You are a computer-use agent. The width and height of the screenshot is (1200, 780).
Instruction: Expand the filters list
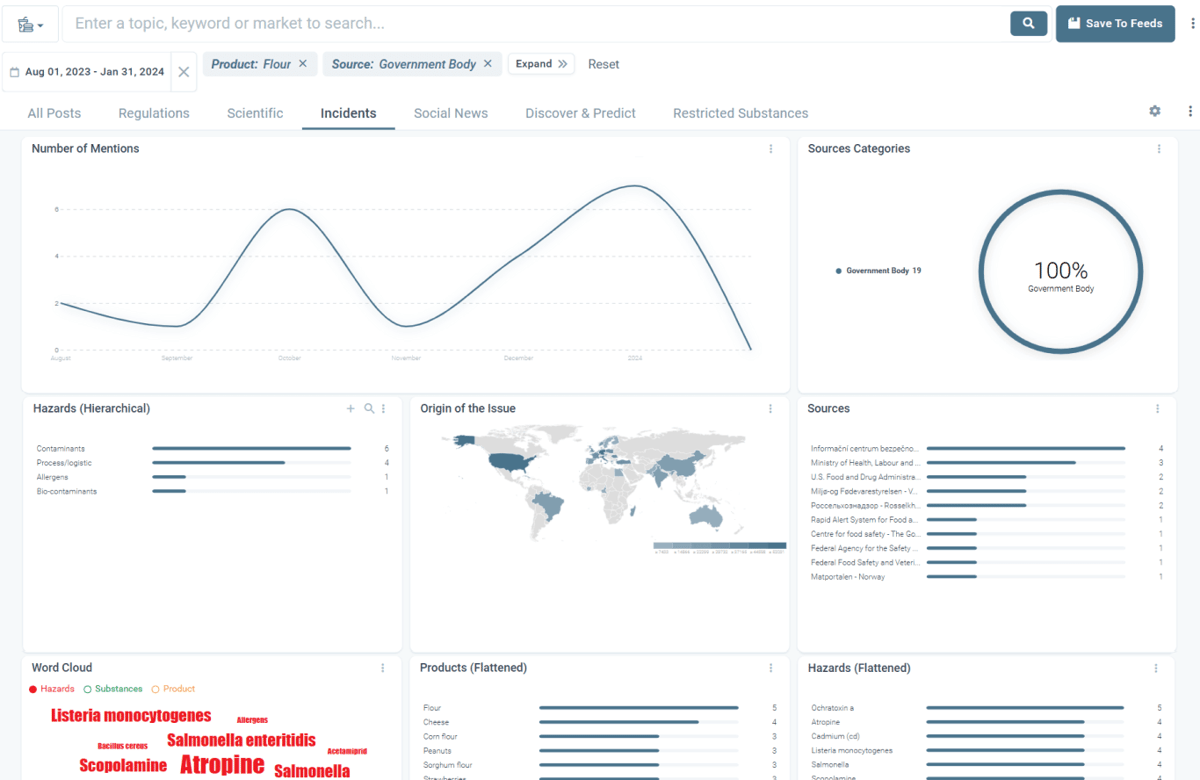(x=542, y=64)
